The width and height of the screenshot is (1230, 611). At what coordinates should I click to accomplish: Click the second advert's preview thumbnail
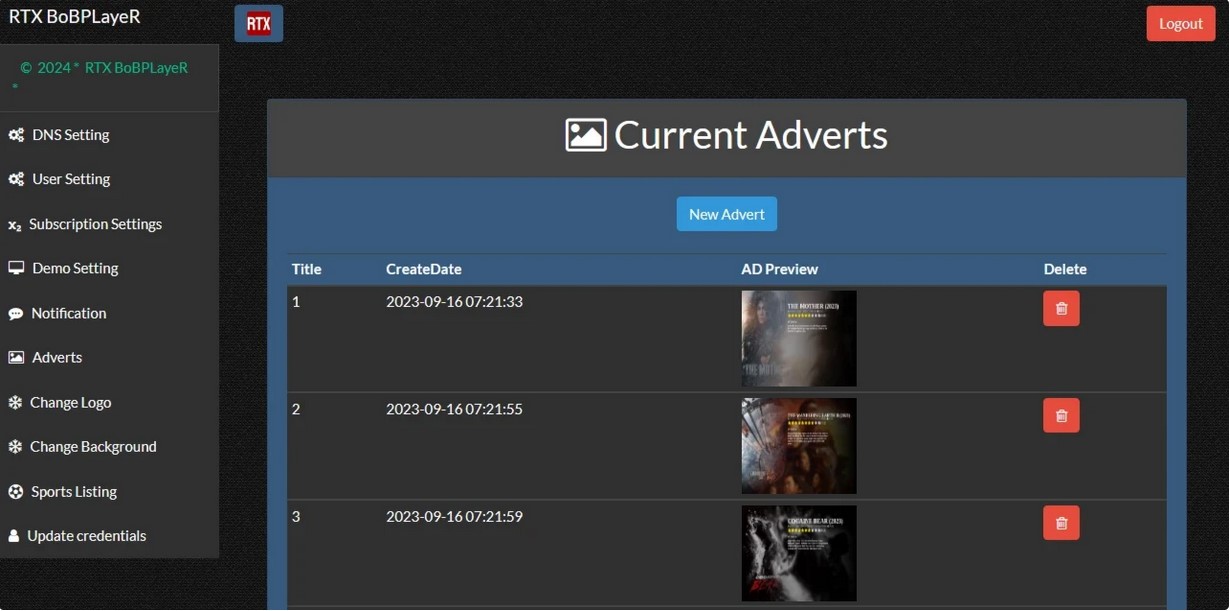(798, 446)
